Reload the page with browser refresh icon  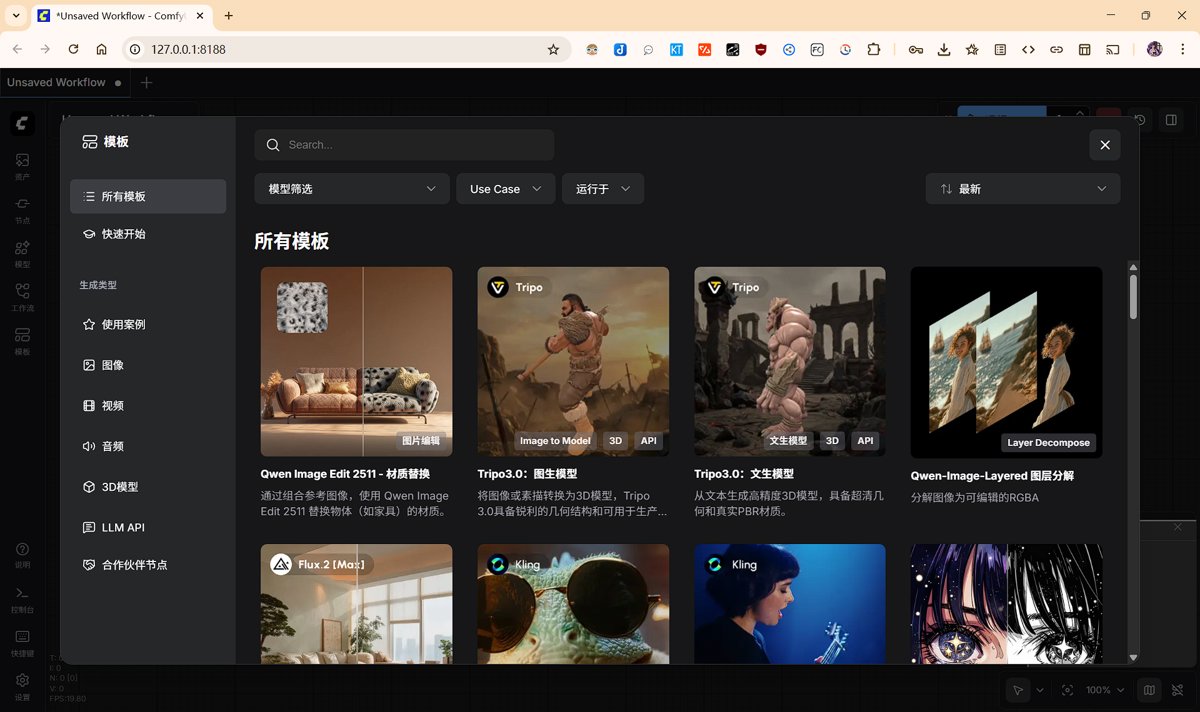click(73, 49)
